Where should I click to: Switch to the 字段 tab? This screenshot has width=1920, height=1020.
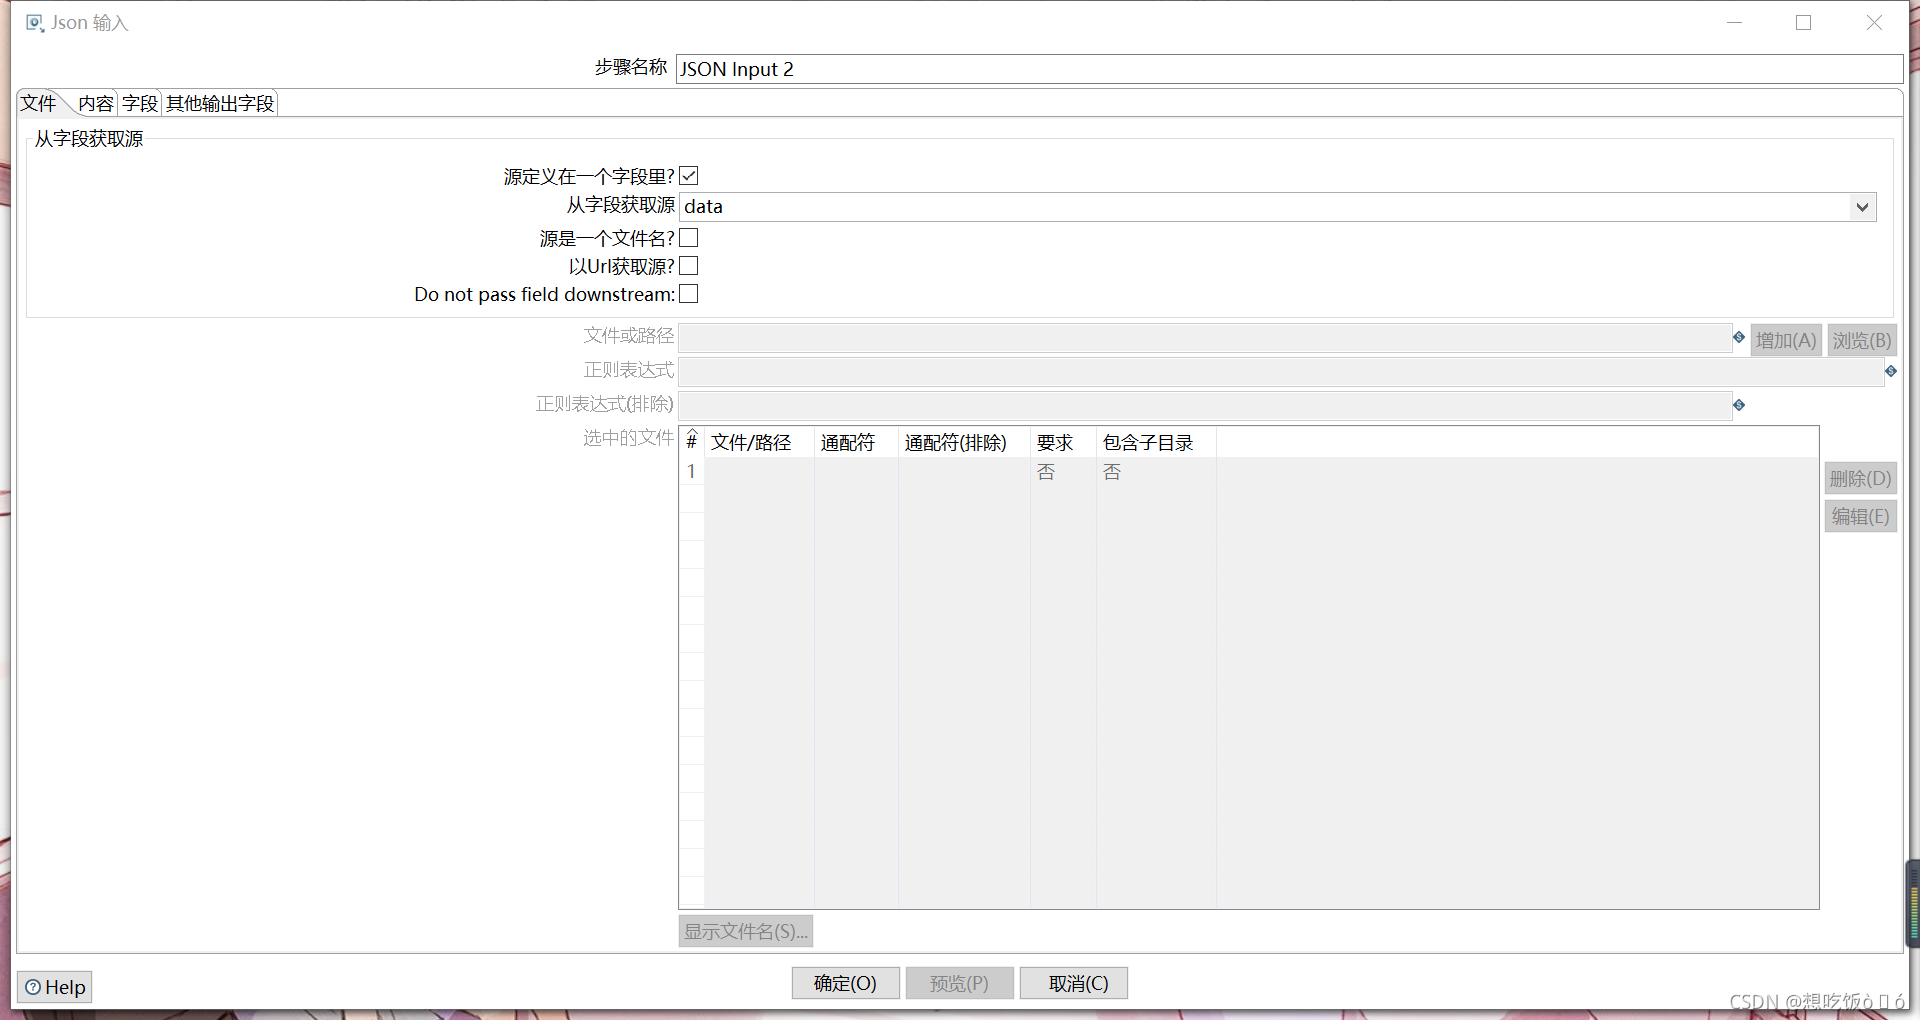[x=140, y=103]
